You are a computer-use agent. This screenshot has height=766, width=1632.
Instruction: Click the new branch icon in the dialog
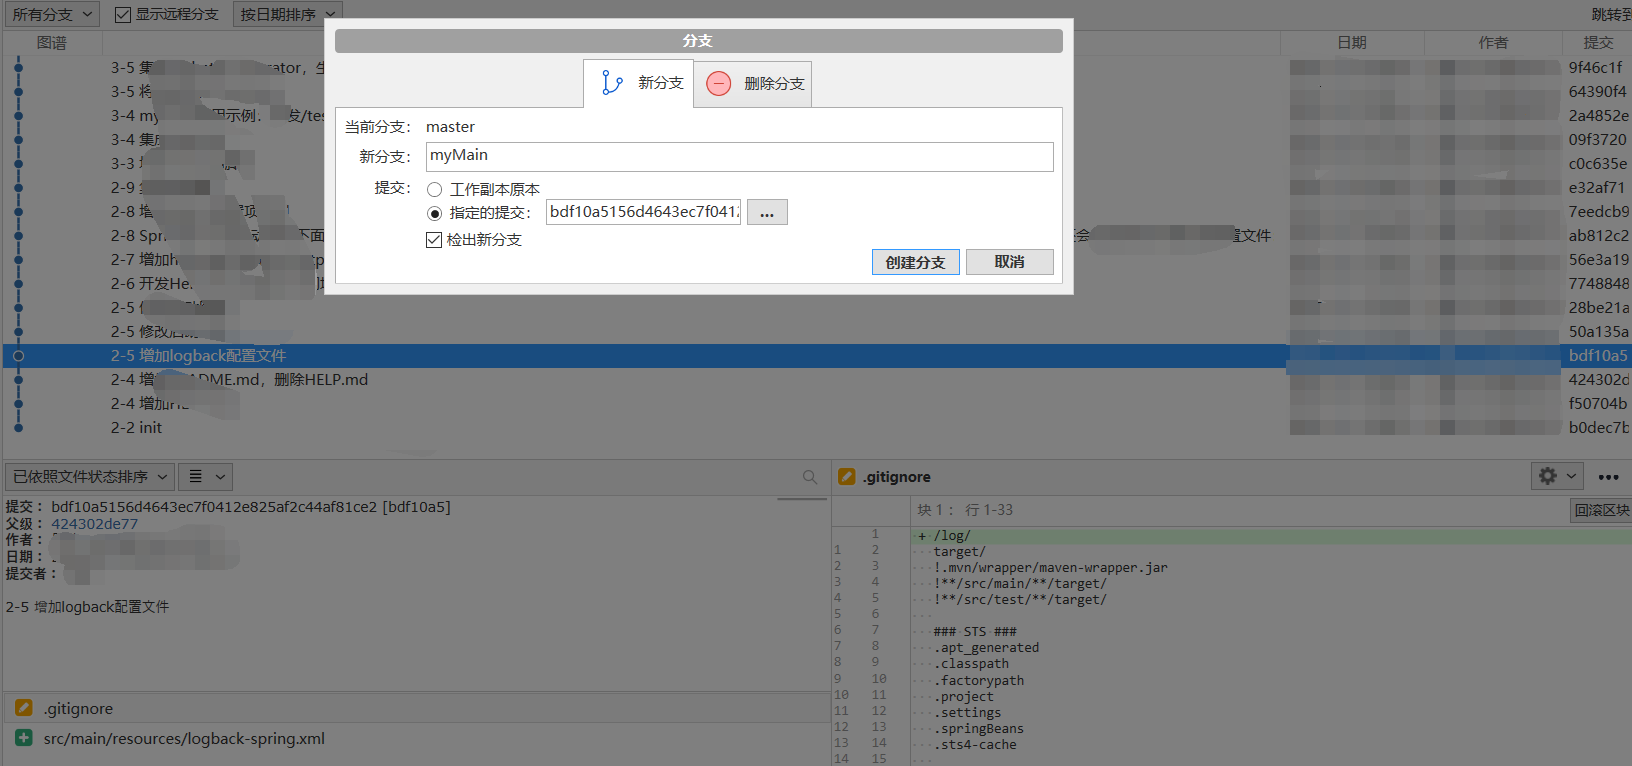[x=612, y=83]
